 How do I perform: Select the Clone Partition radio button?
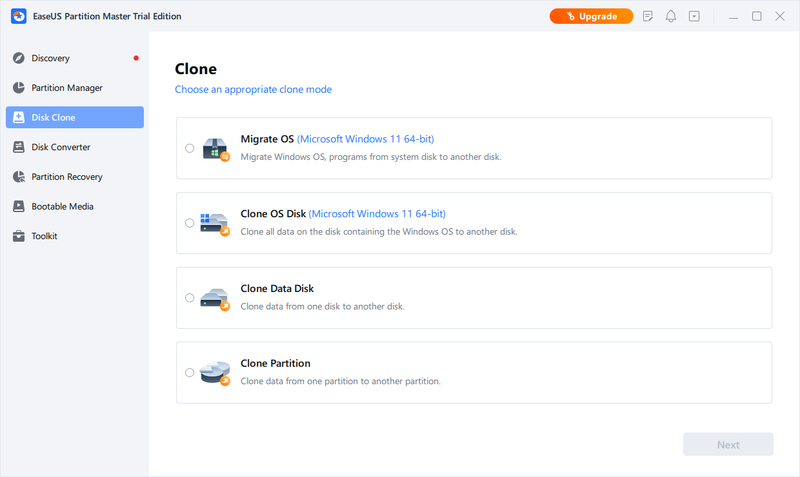189,372
